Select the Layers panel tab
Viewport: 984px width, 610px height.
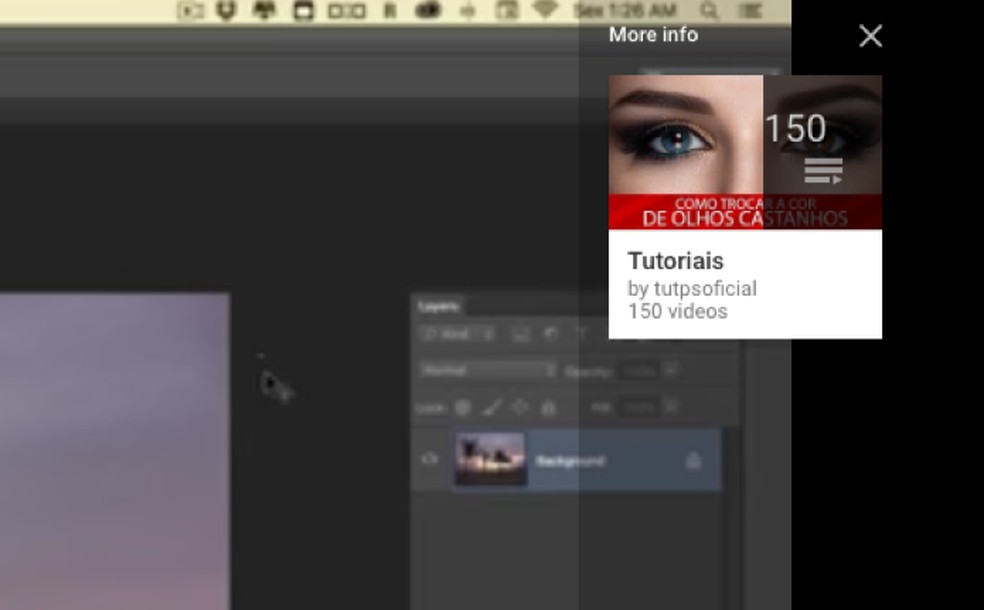click(437, 307)
